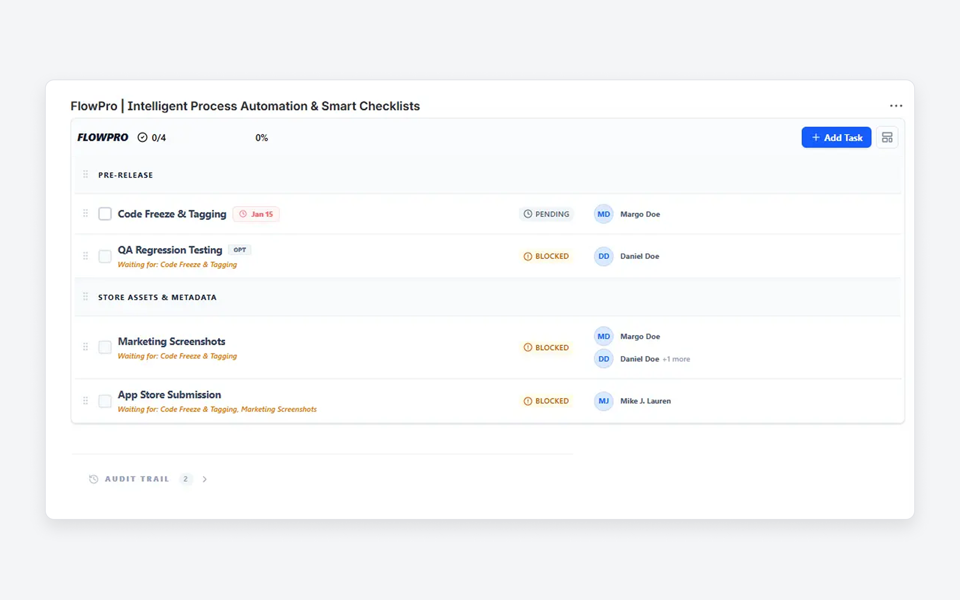Open the Pending status on Code Freeze
This screenshot has height=600, width=960.
546,214
